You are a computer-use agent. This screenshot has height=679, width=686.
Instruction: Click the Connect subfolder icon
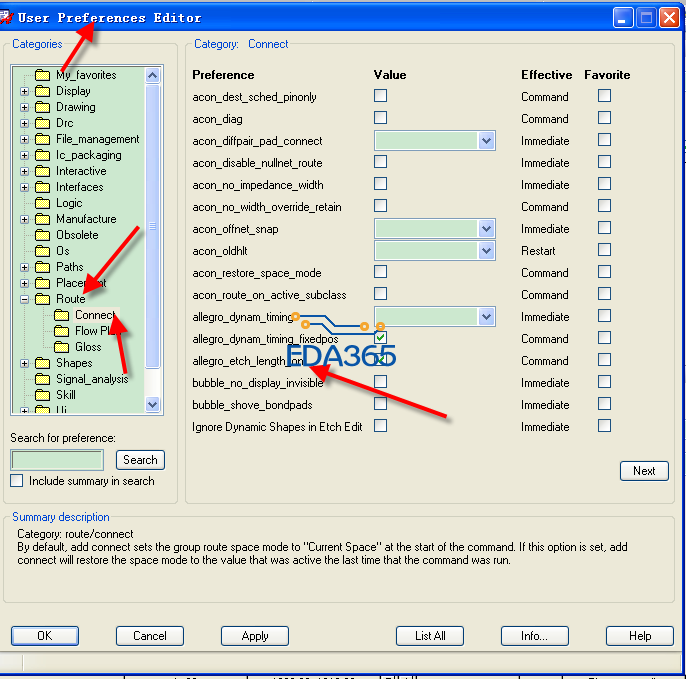click(x=62, y=315)
